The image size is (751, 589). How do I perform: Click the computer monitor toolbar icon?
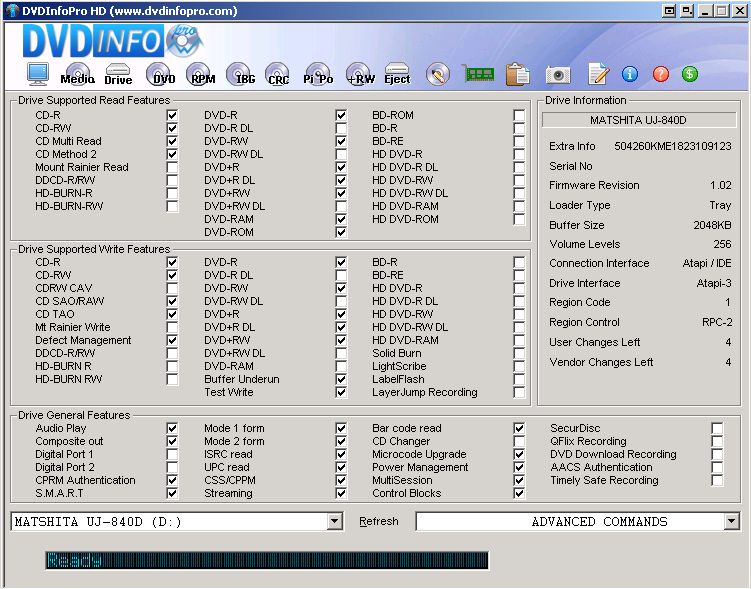pyautogui.click(x=38, y=74)
